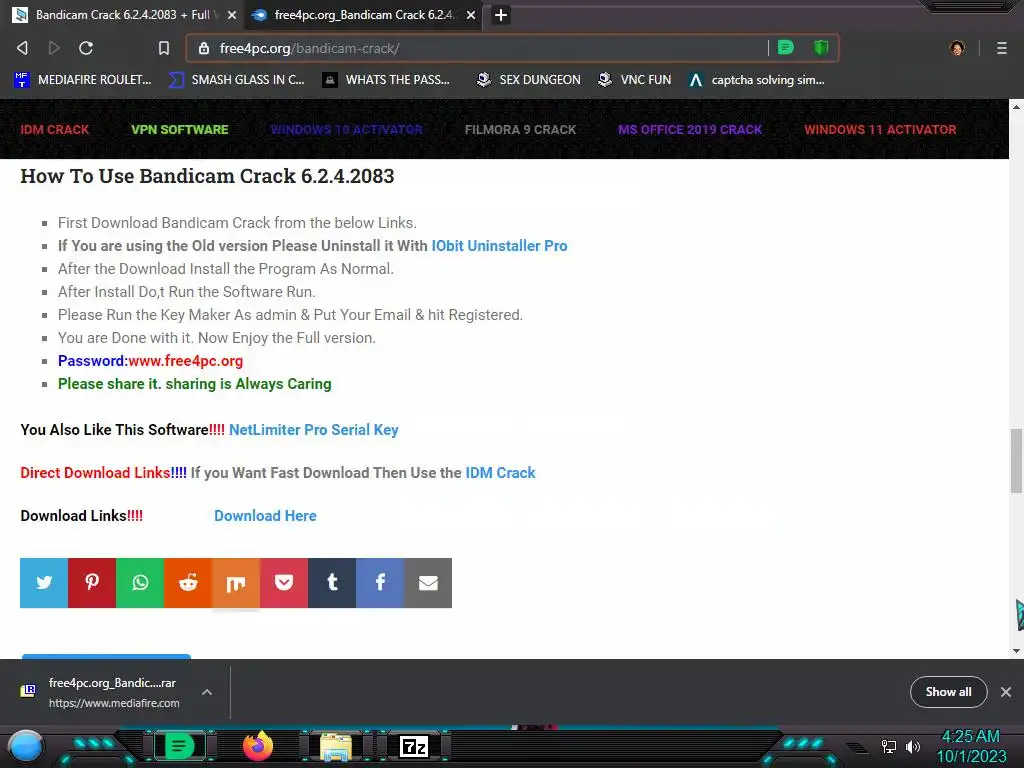Reload the current page

pos(86,48)
